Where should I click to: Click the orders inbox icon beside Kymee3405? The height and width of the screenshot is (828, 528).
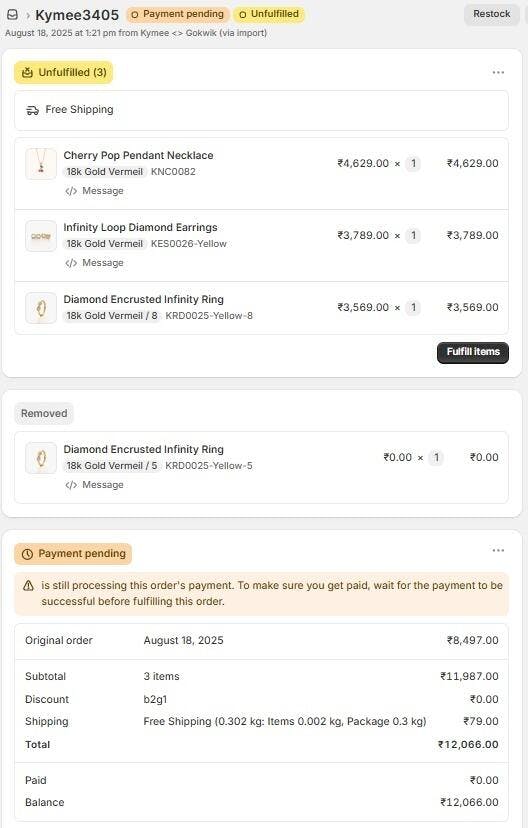tap(12, 15)
